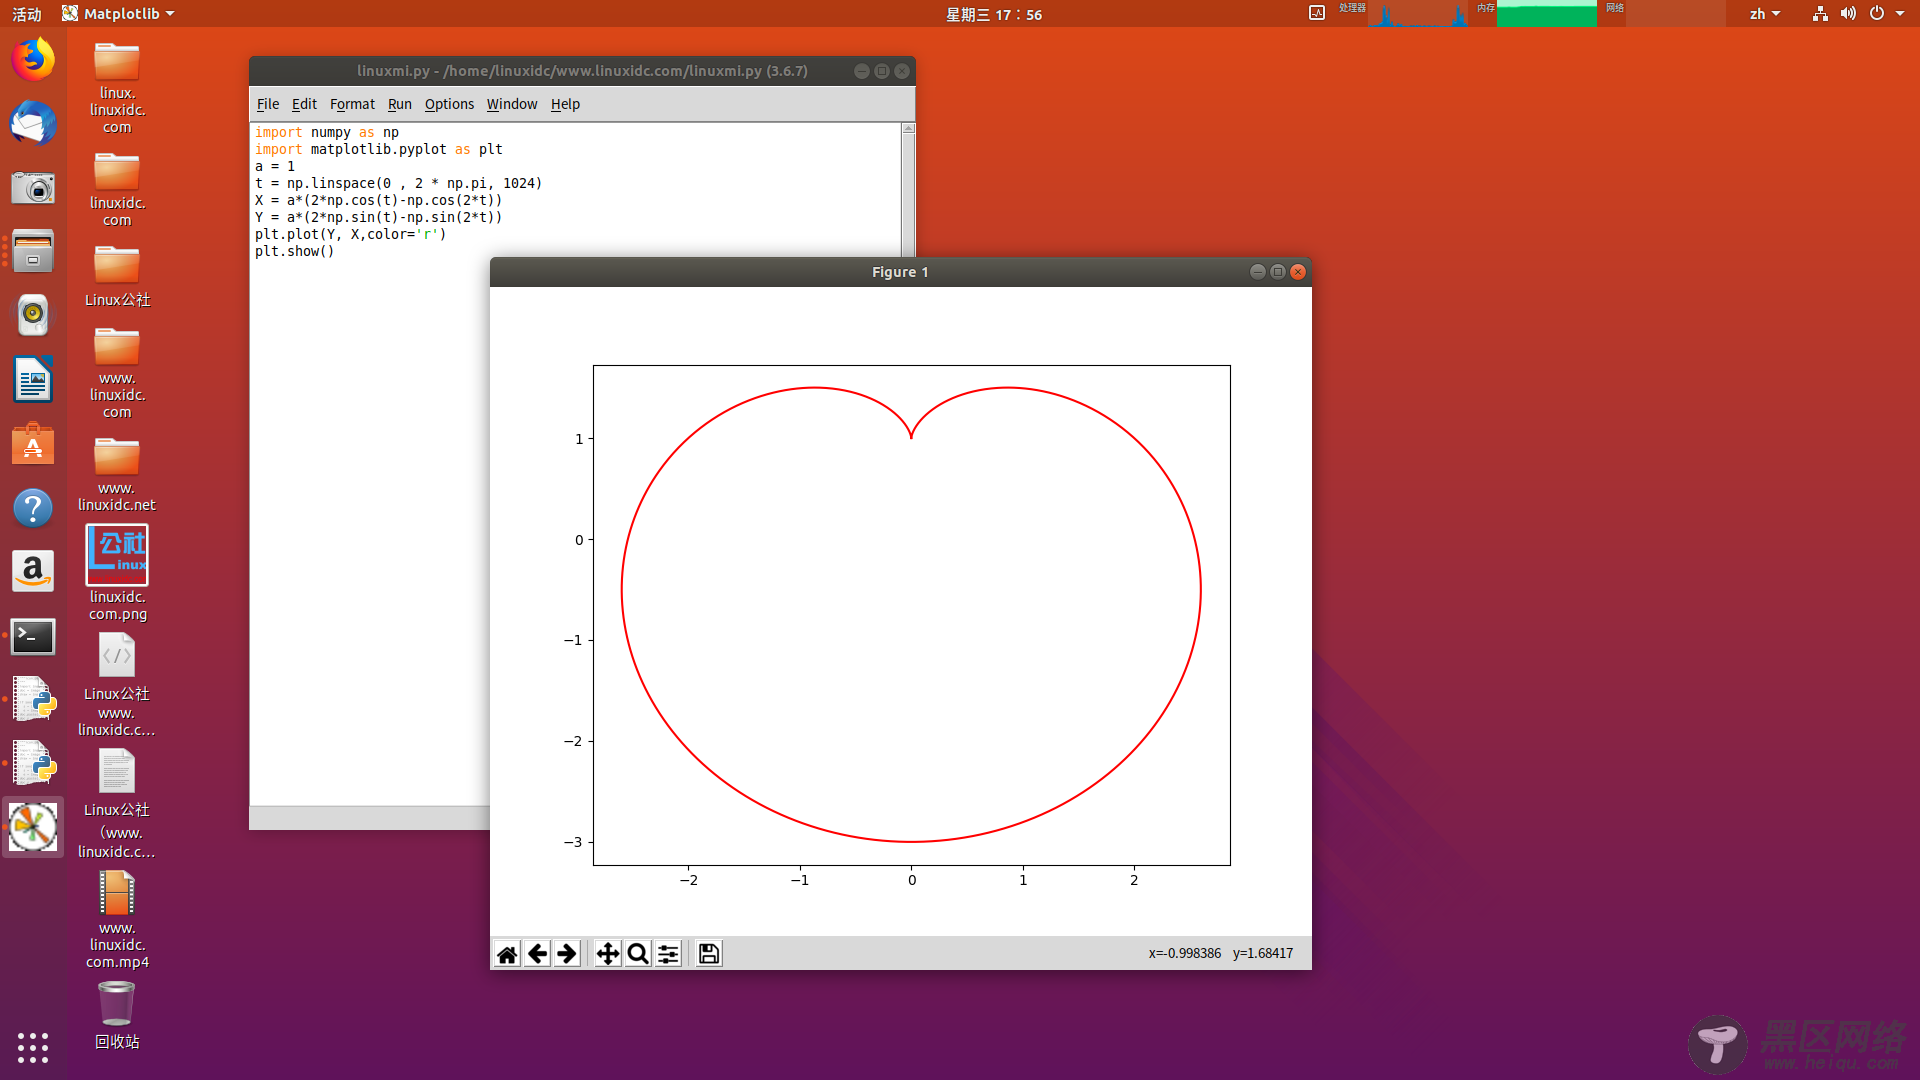The image size is (1920, 1080).
Task: Open the Terminal icon in dock
Action: click(x=33, y=637)
